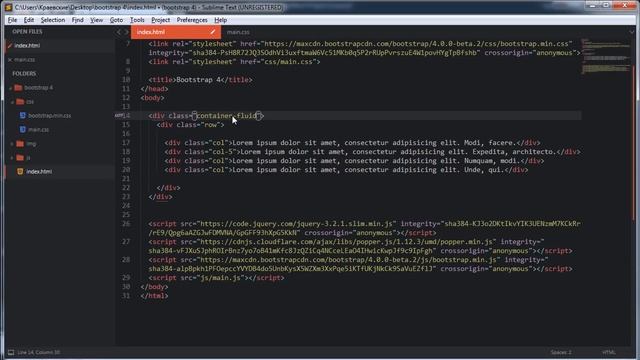Screen dimensions: 640x360
Task: Click the unsaved pencil marker on index.html tab
Action: point(213,32)
